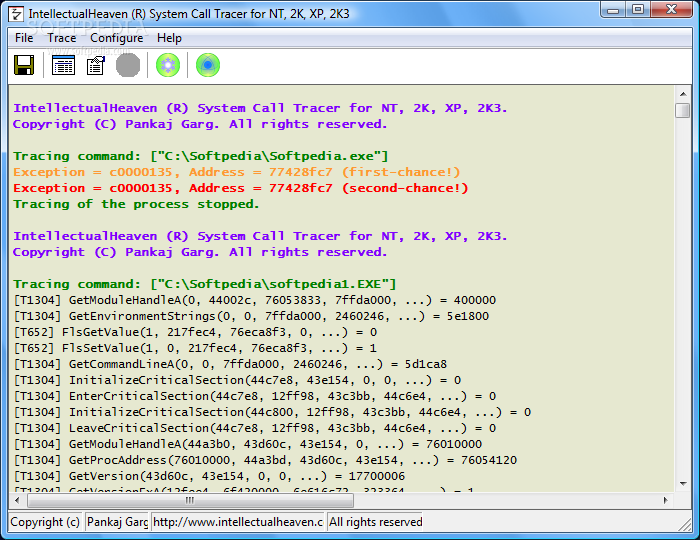
Task: Click GetModuleHandleA line returning 400000
Action: 254,300
